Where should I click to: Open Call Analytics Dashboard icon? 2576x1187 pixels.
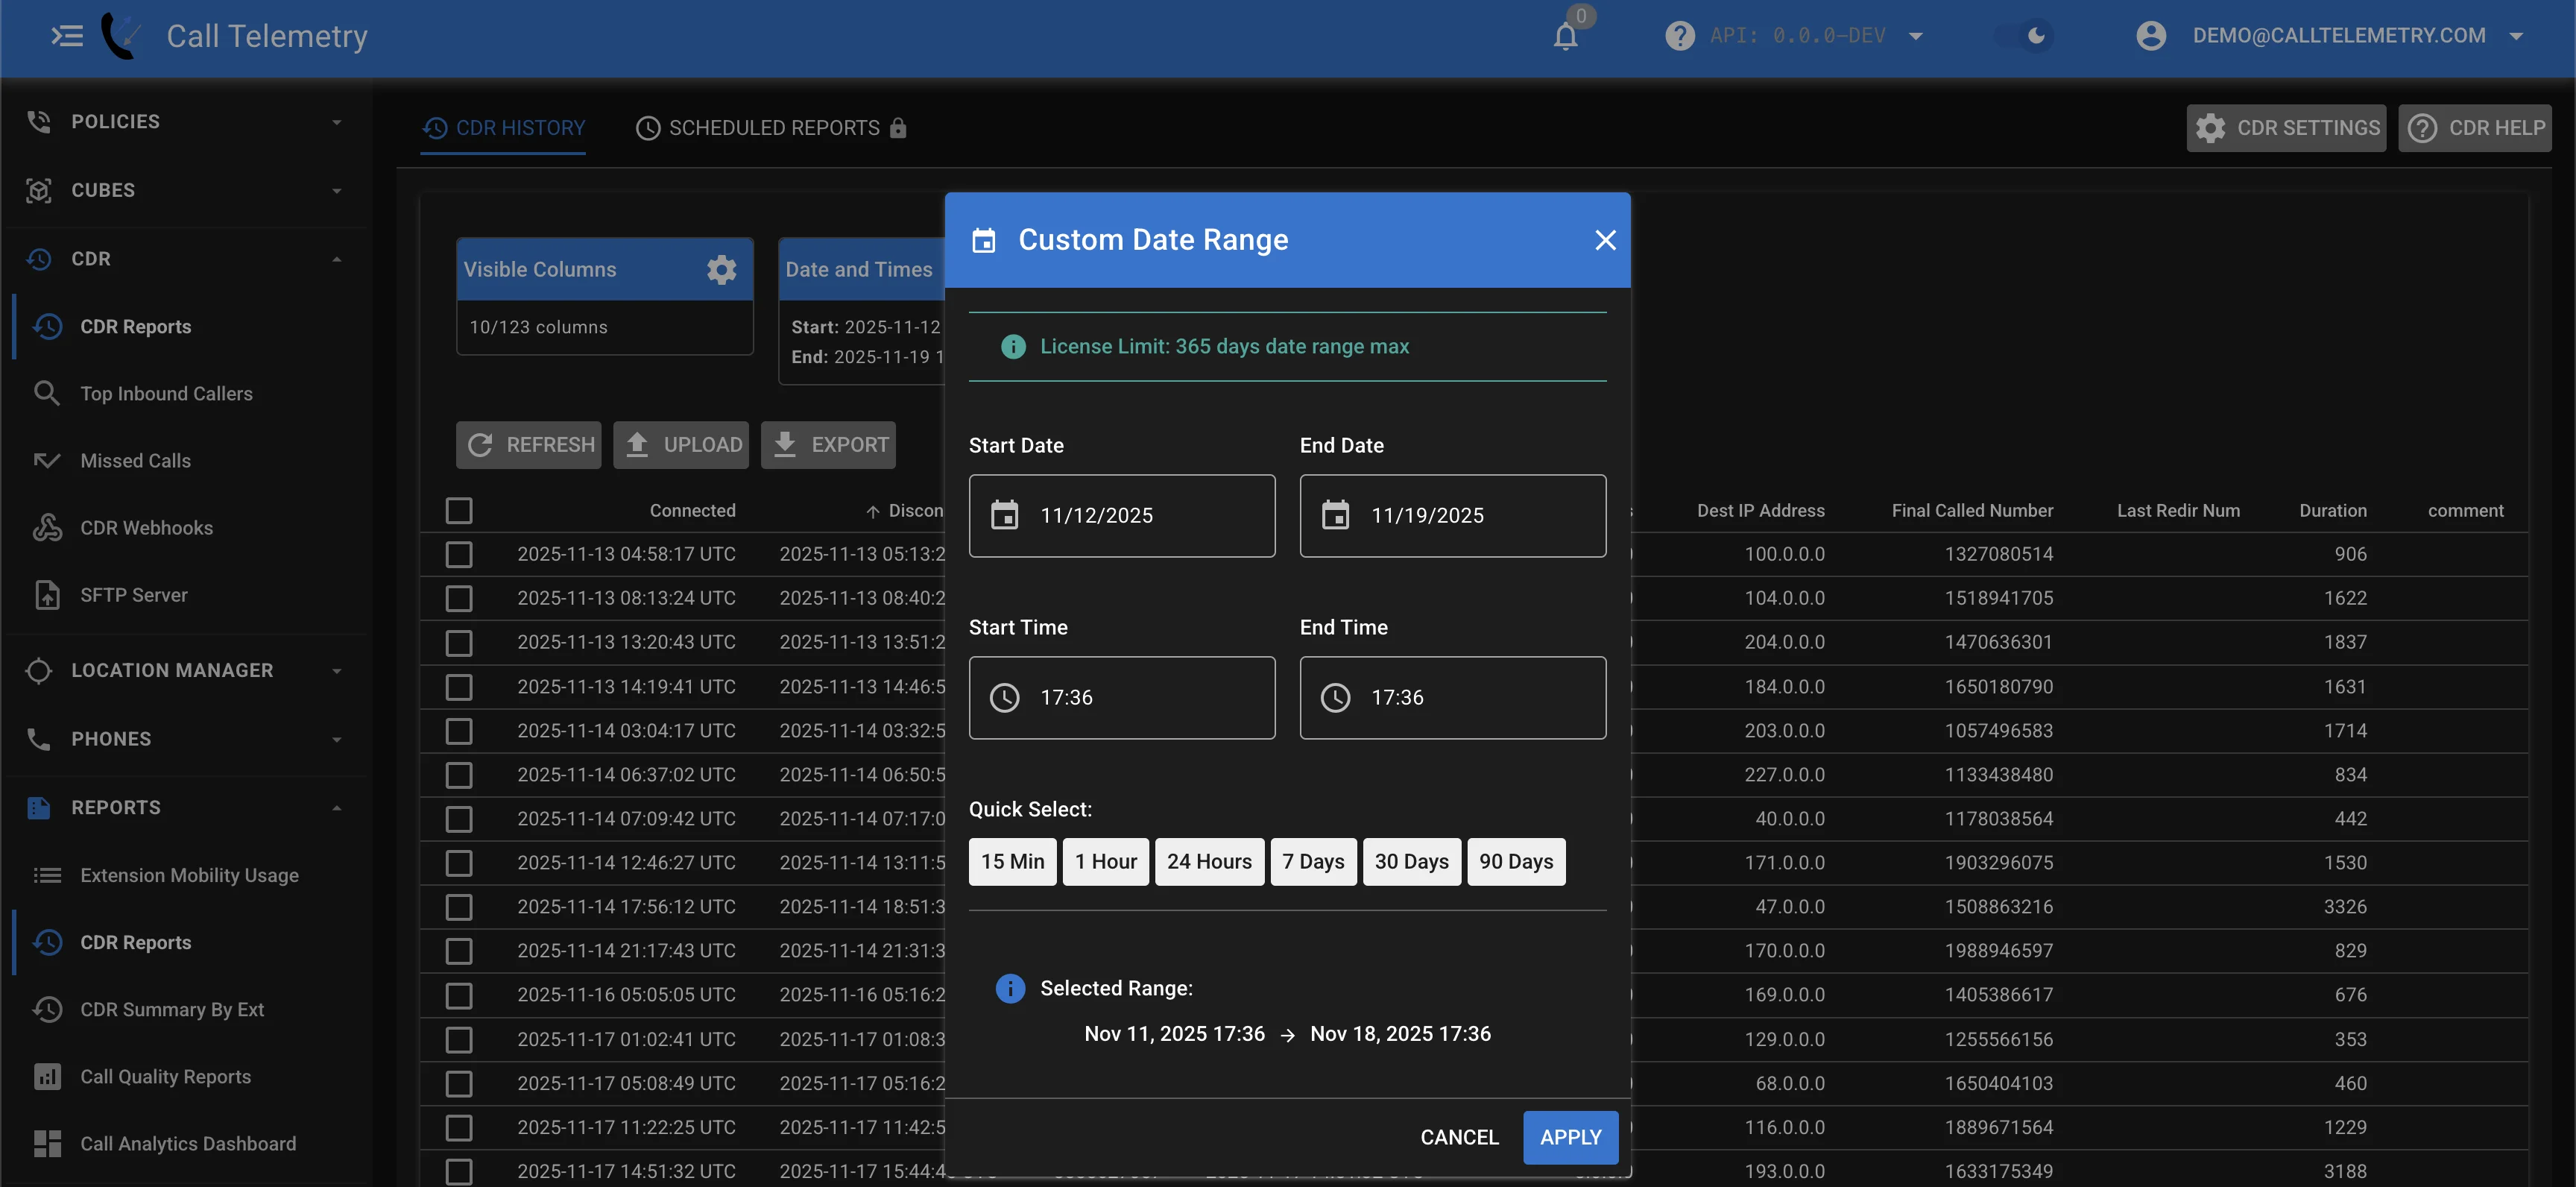[46, 1144]
